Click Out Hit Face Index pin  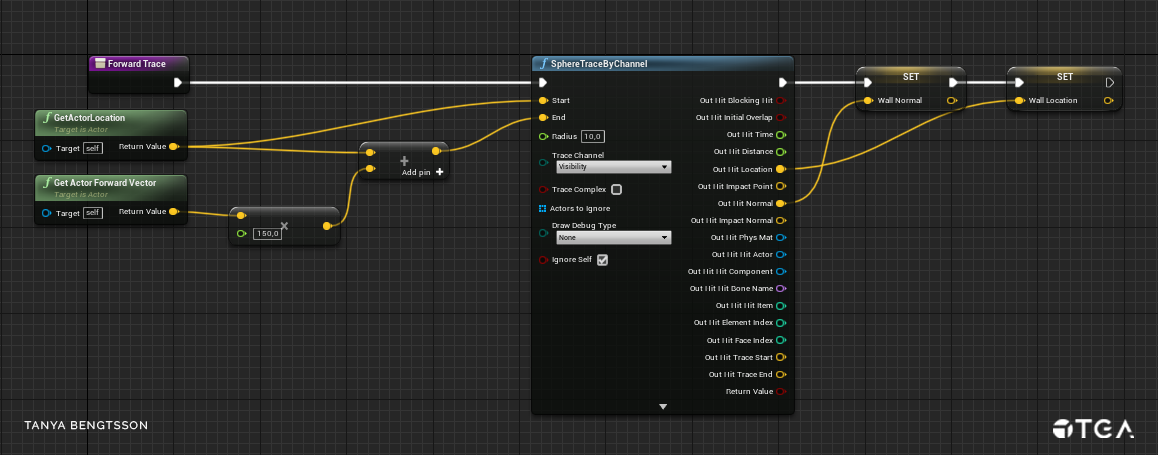pos(781,341)
